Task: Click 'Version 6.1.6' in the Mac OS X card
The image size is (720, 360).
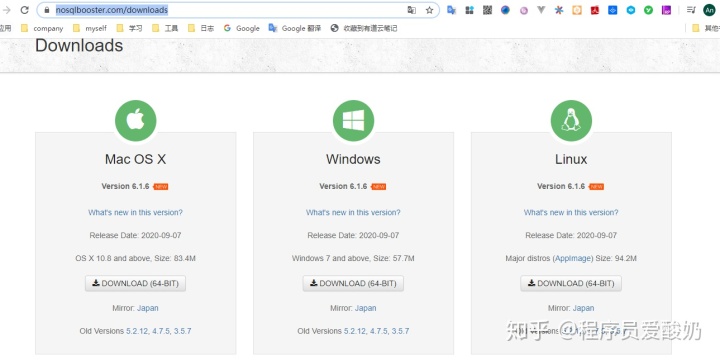Action: 126,186
